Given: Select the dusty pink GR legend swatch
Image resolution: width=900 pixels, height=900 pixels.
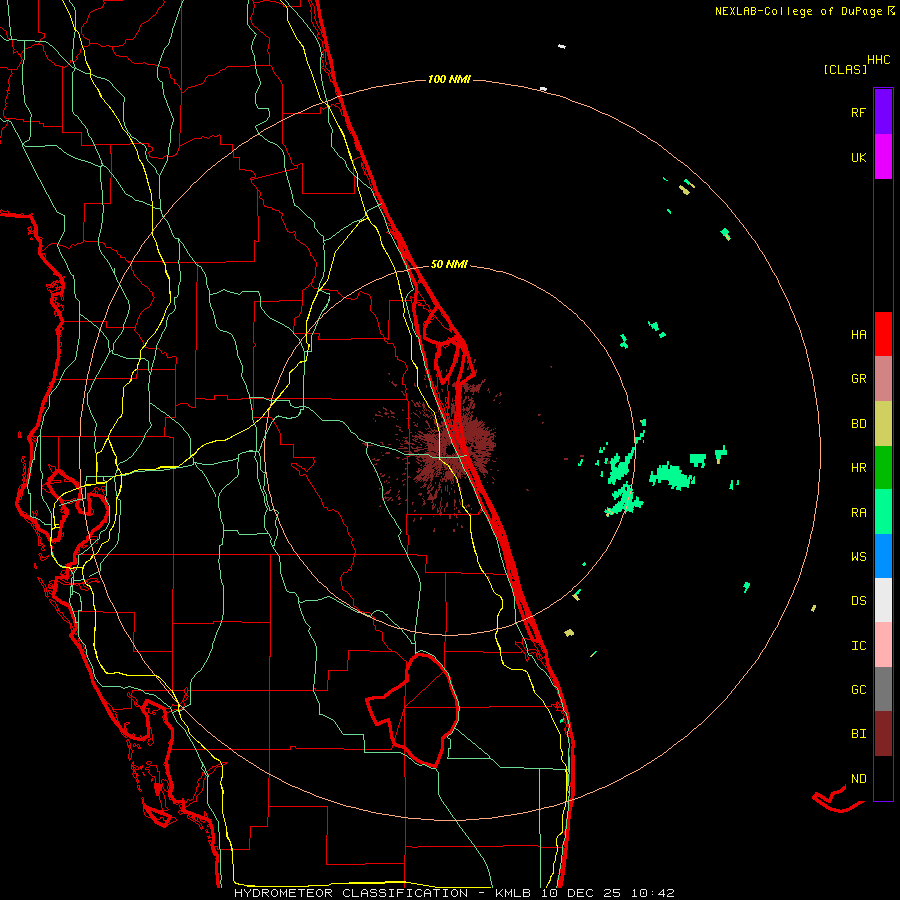Looking at the screenshot, I should coord(883,379).
